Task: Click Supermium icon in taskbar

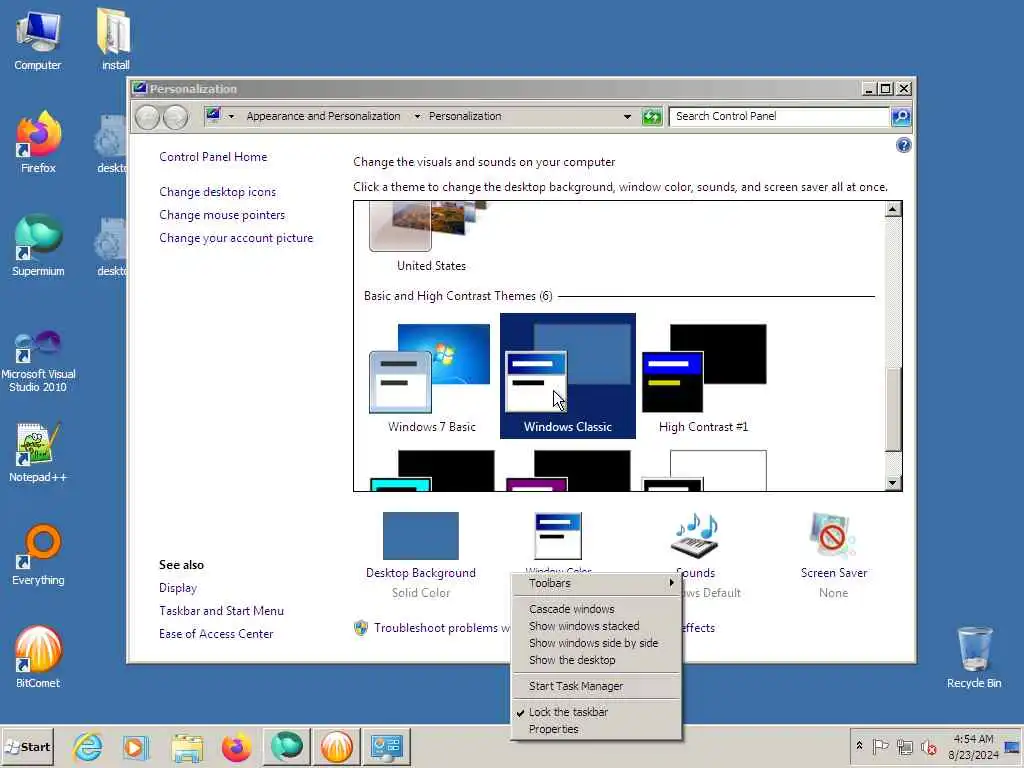Action: (x=287, y=747)
